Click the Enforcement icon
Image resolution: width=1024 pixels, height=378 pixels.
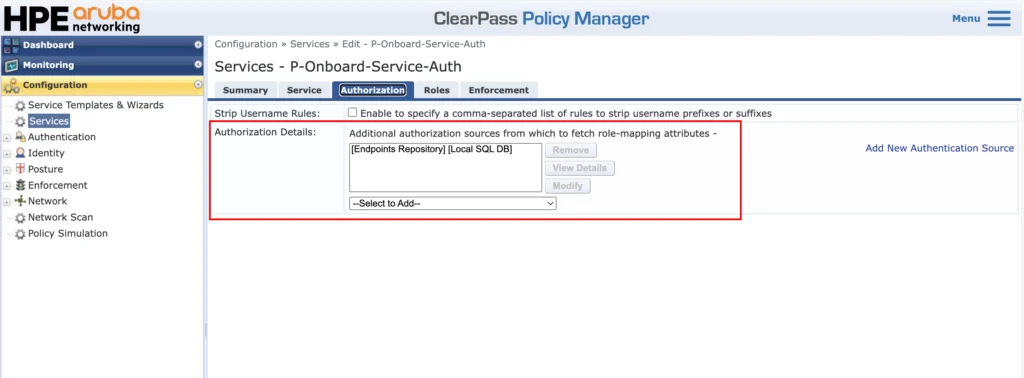click(21, 185)
